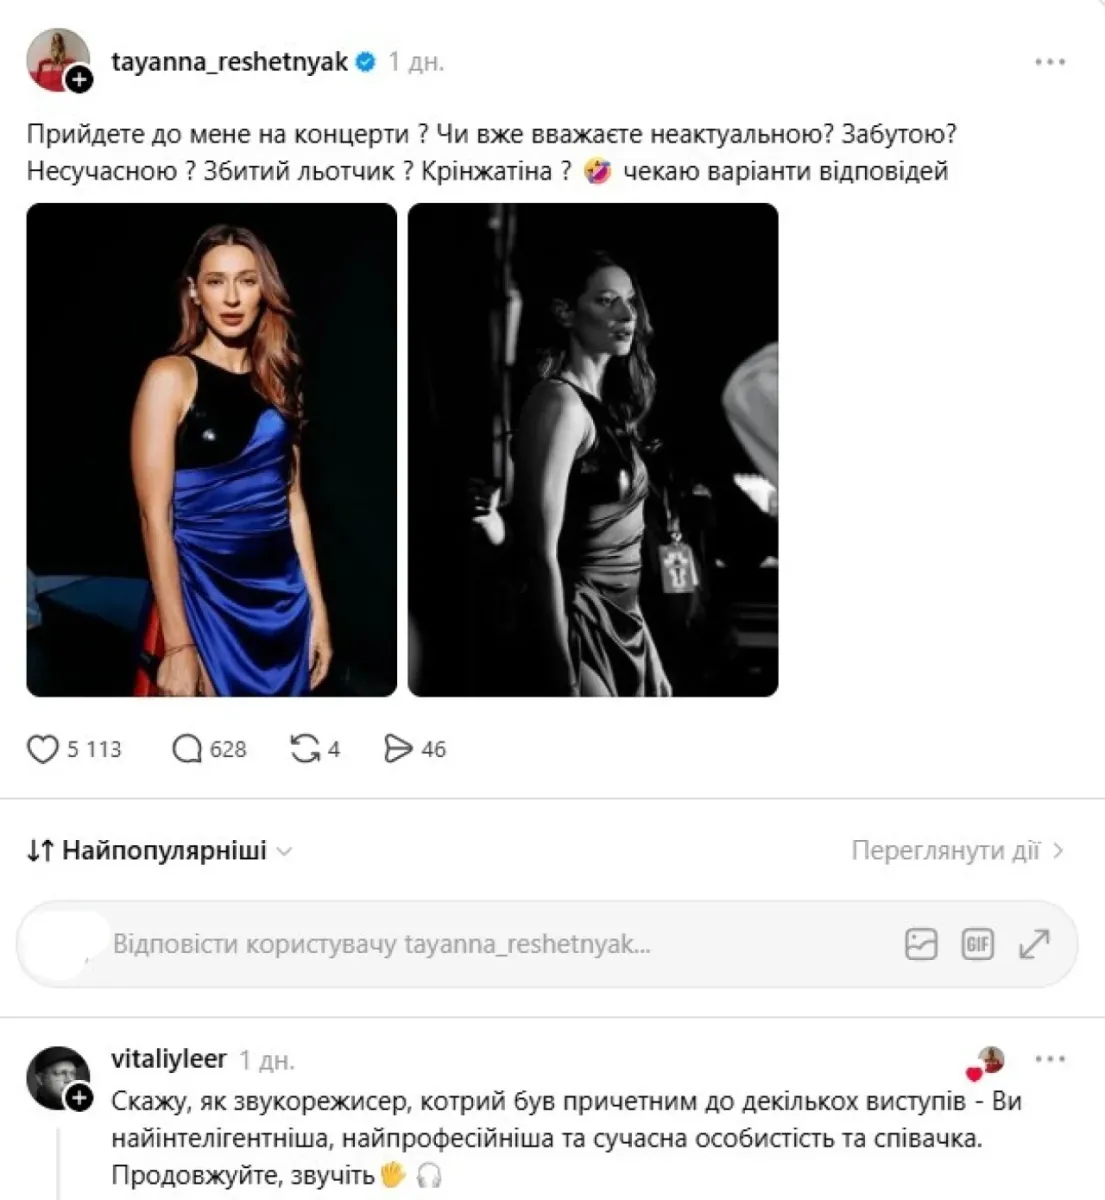This screenshot has width=1105, height=1200.
Task: Add a GIF to the reply
Action: click(977, 944)
